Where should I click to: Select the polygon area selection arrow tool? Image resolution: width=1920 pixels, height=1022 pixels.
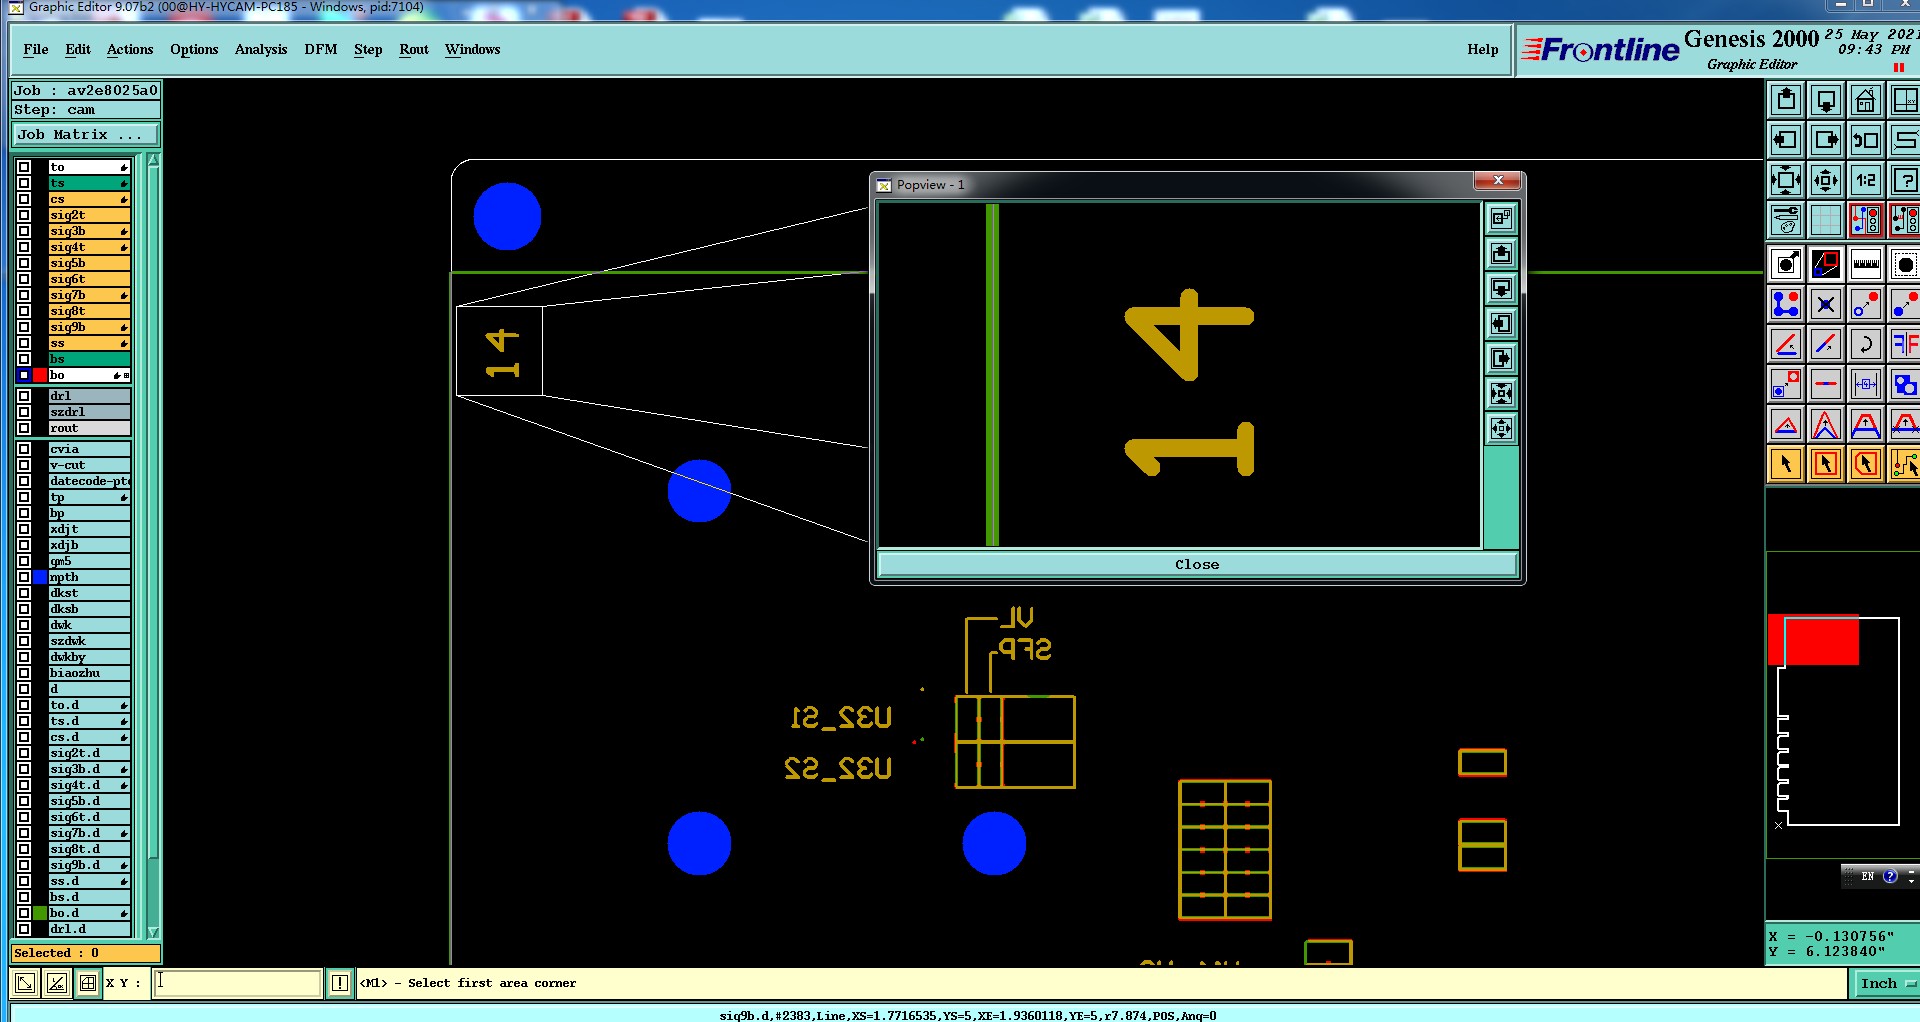[1866, 464]
